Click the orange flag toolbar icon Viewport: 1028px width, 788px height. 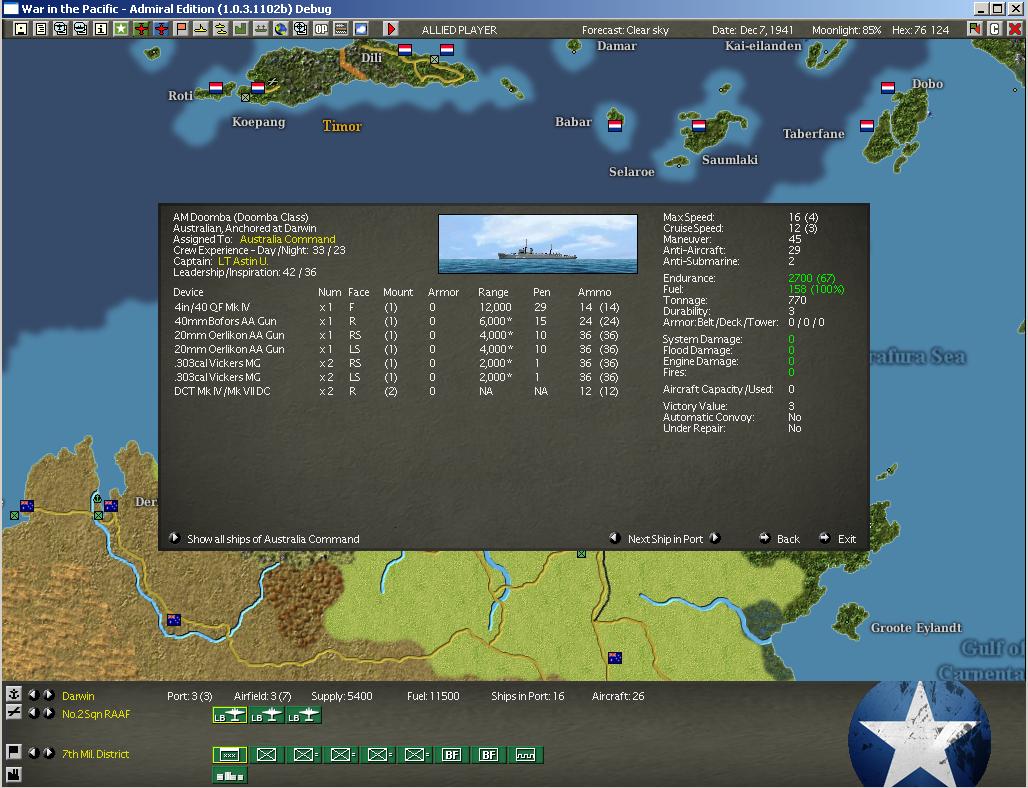pyautogui.click(x=181, y=29)
